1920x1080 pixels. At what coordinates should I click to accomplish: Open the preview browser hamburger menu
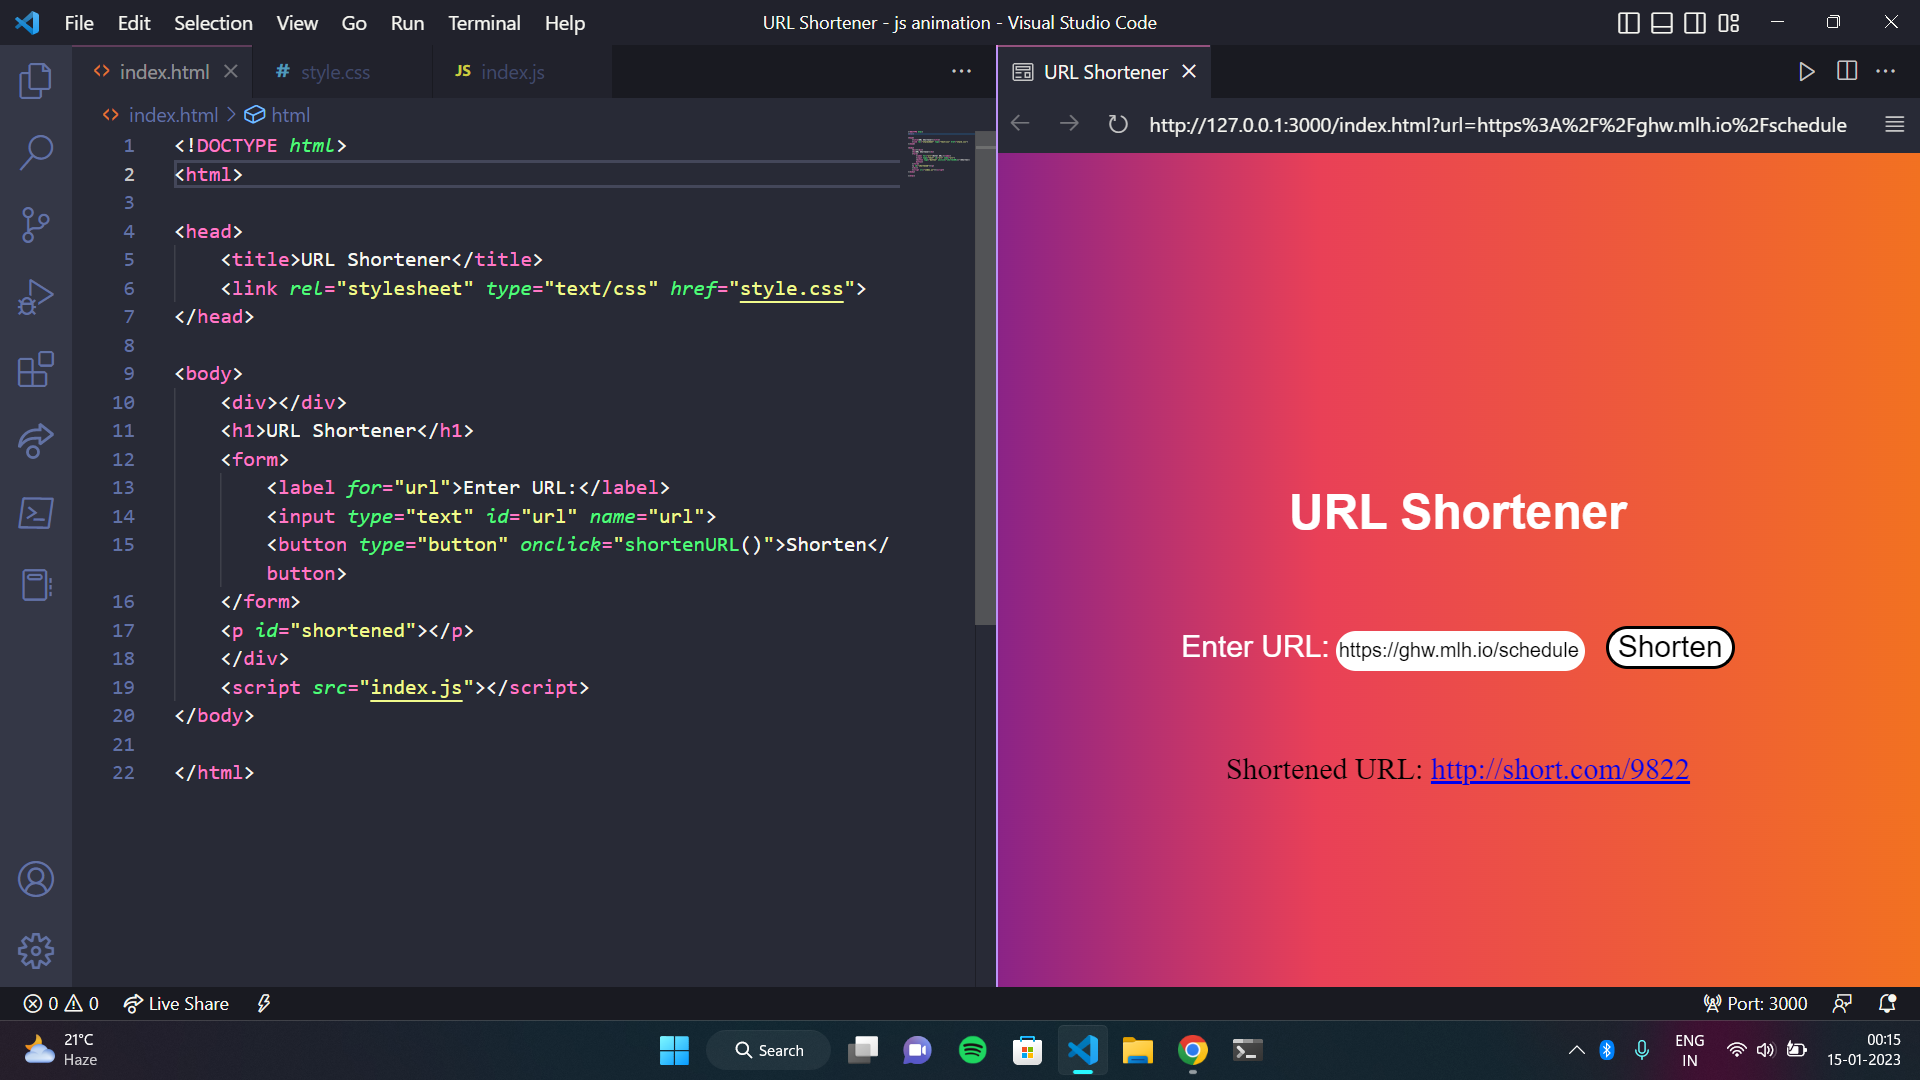1894,124
